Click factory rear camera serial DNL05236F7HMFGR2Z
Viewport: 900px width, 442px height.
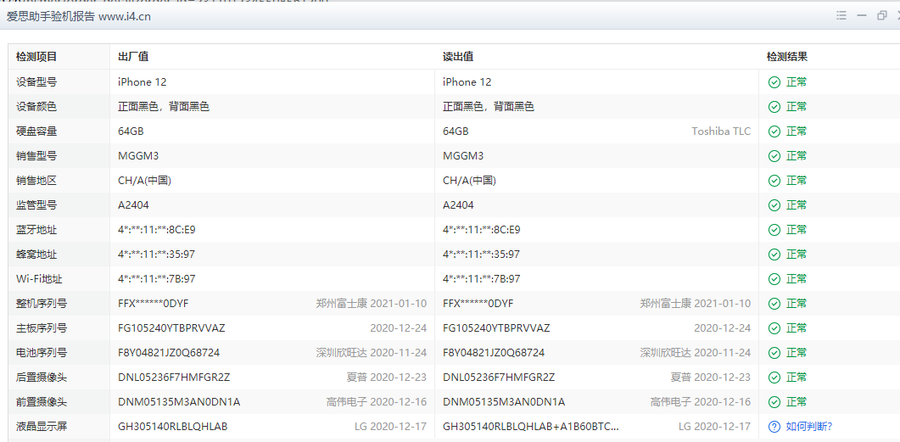174,377
